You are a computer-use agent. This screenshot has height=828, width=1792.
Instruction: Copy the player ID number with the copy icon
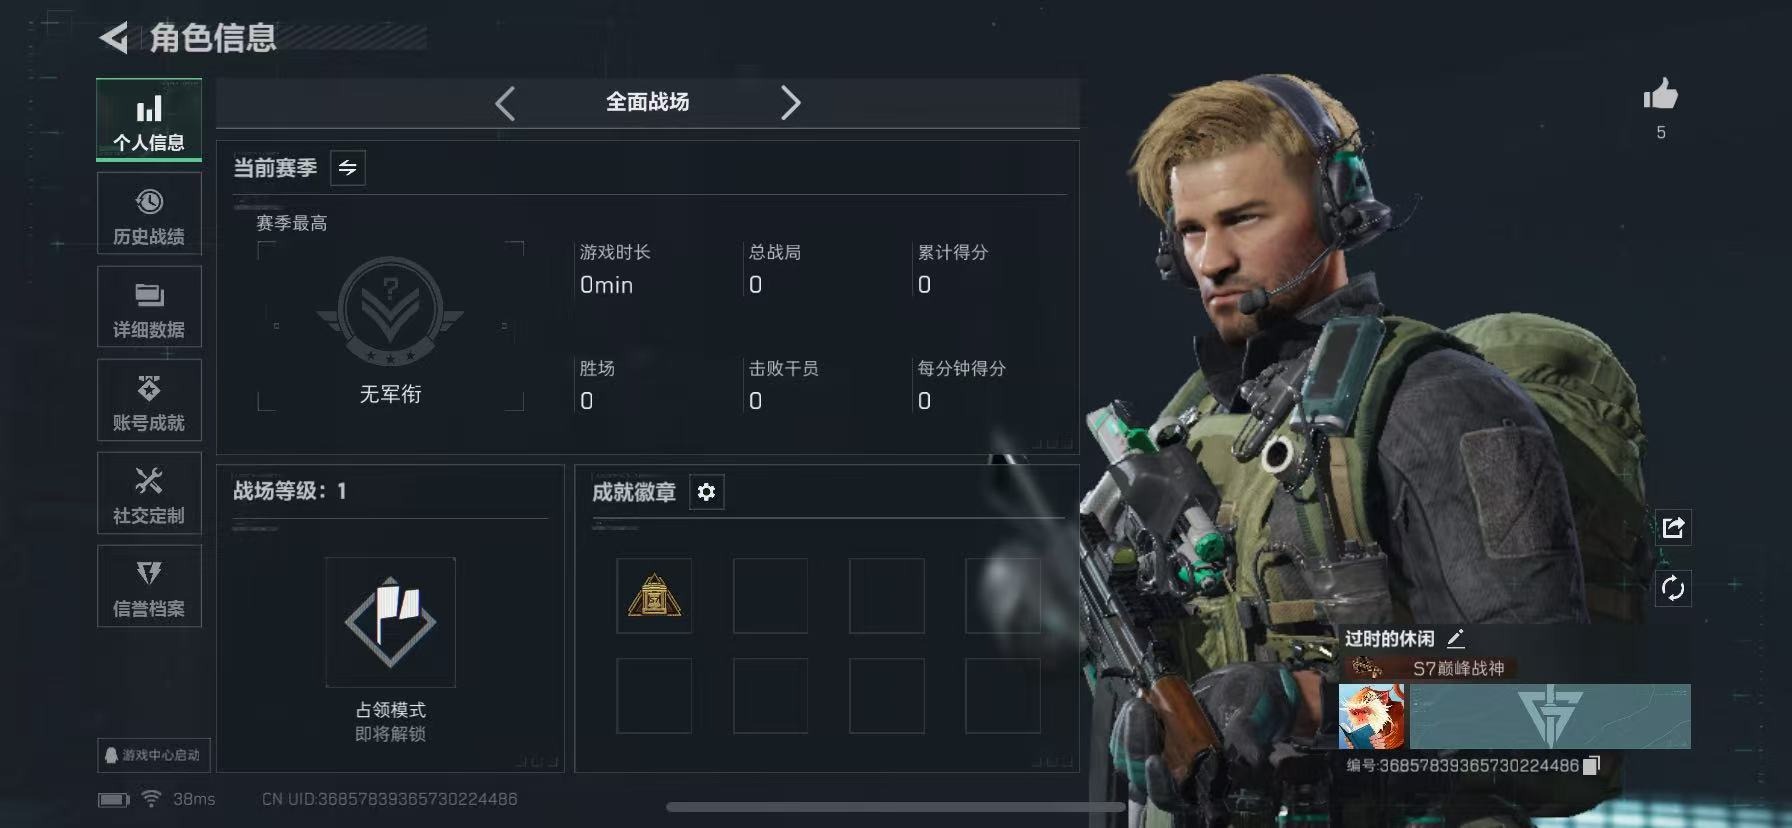click(x=1591, y=765)
